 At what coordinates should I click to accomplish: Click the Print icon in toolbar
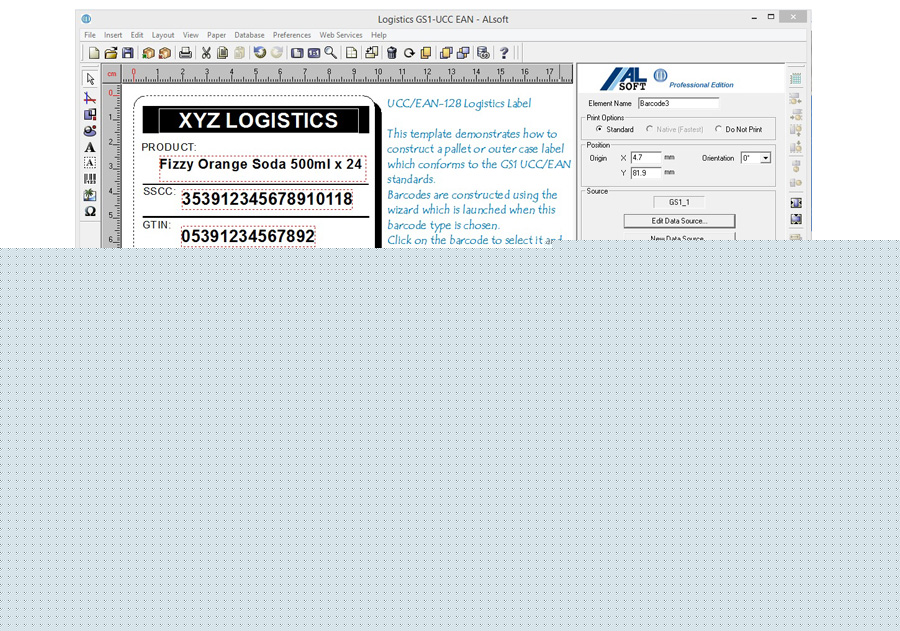pyautogui.click(x=185, y=53)
